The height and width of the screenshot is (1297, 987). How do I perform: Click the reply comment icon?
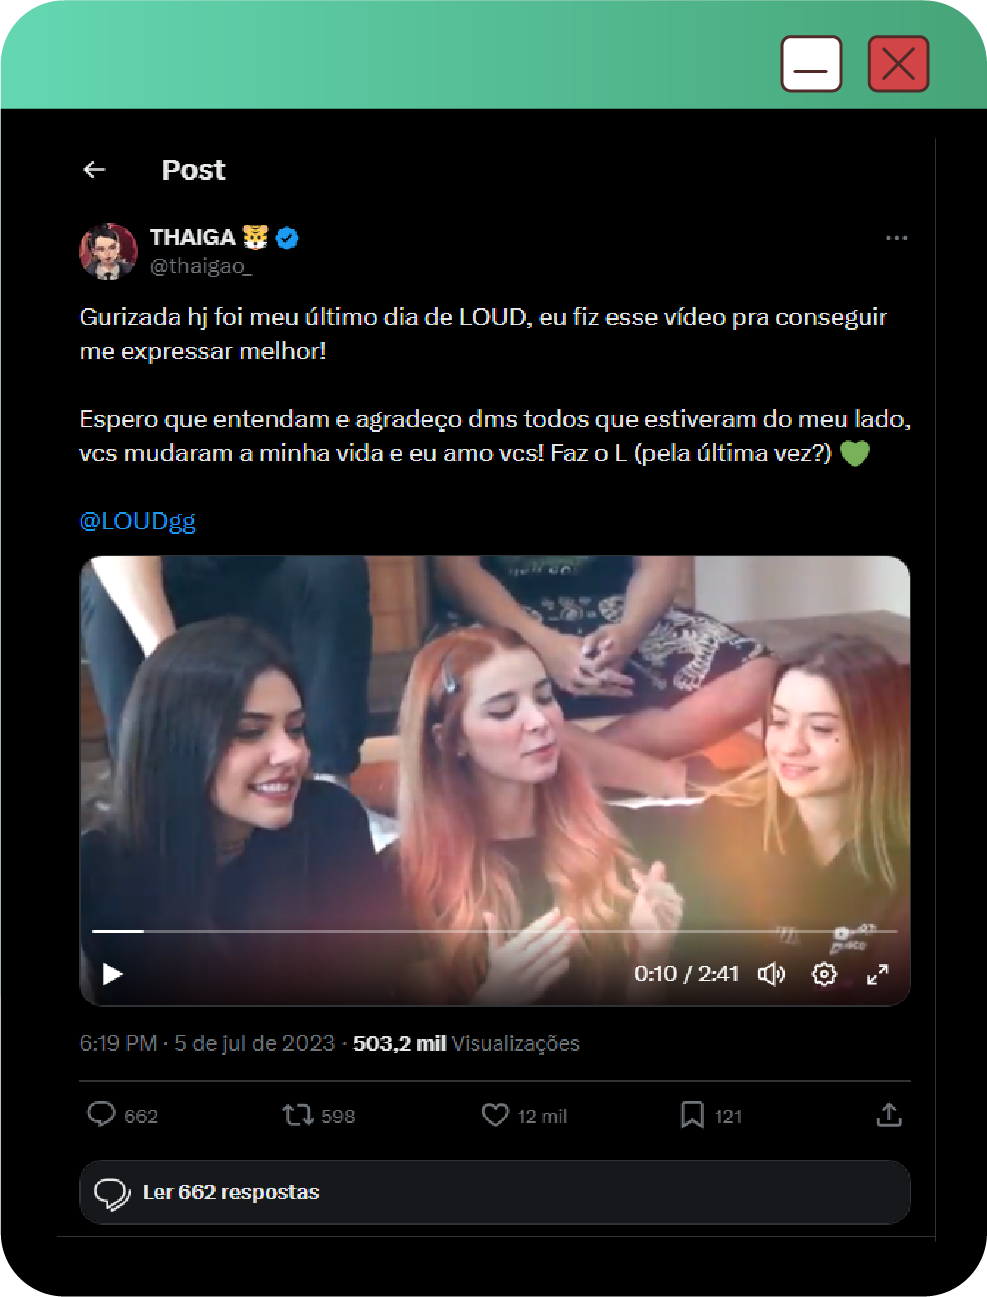coord(102,1114)
